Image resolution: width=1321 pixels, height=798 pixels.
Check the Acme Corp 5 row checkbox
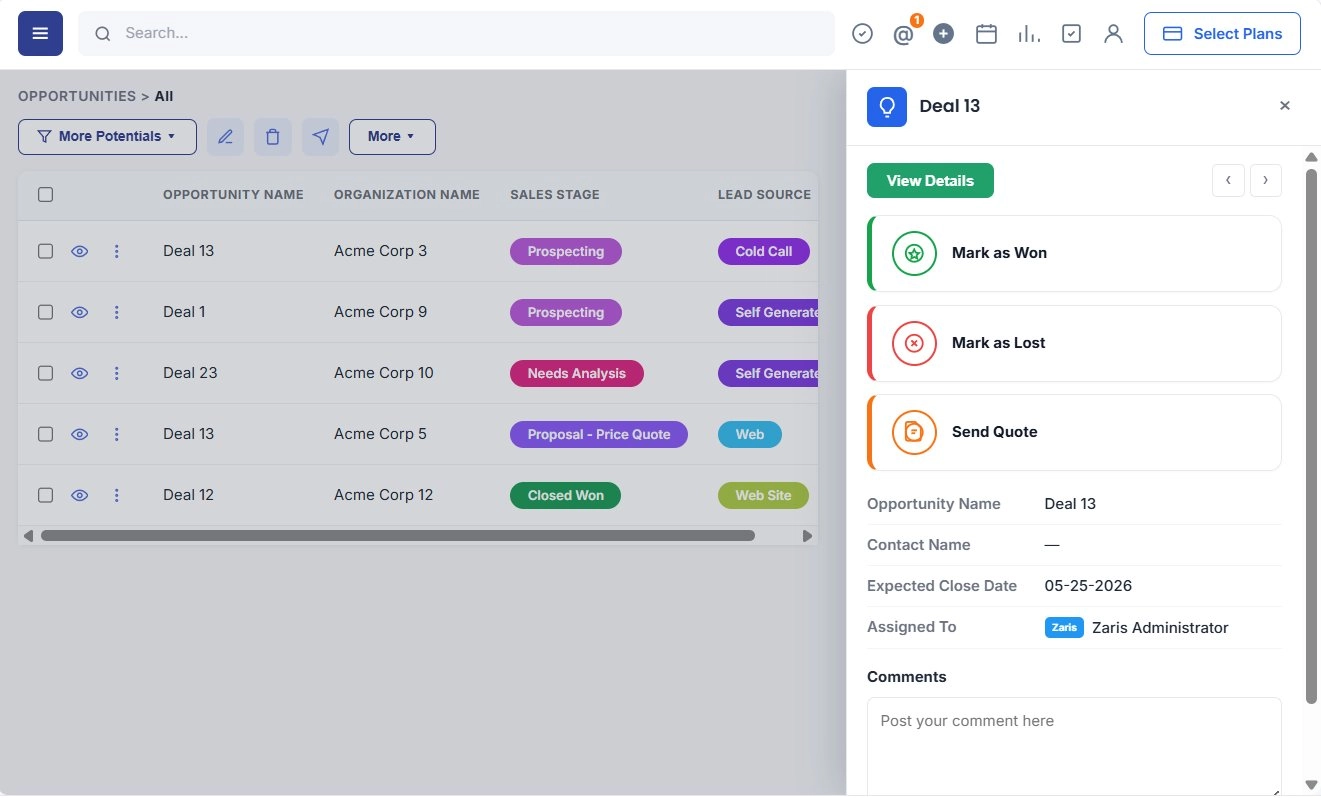coord(45,434)
